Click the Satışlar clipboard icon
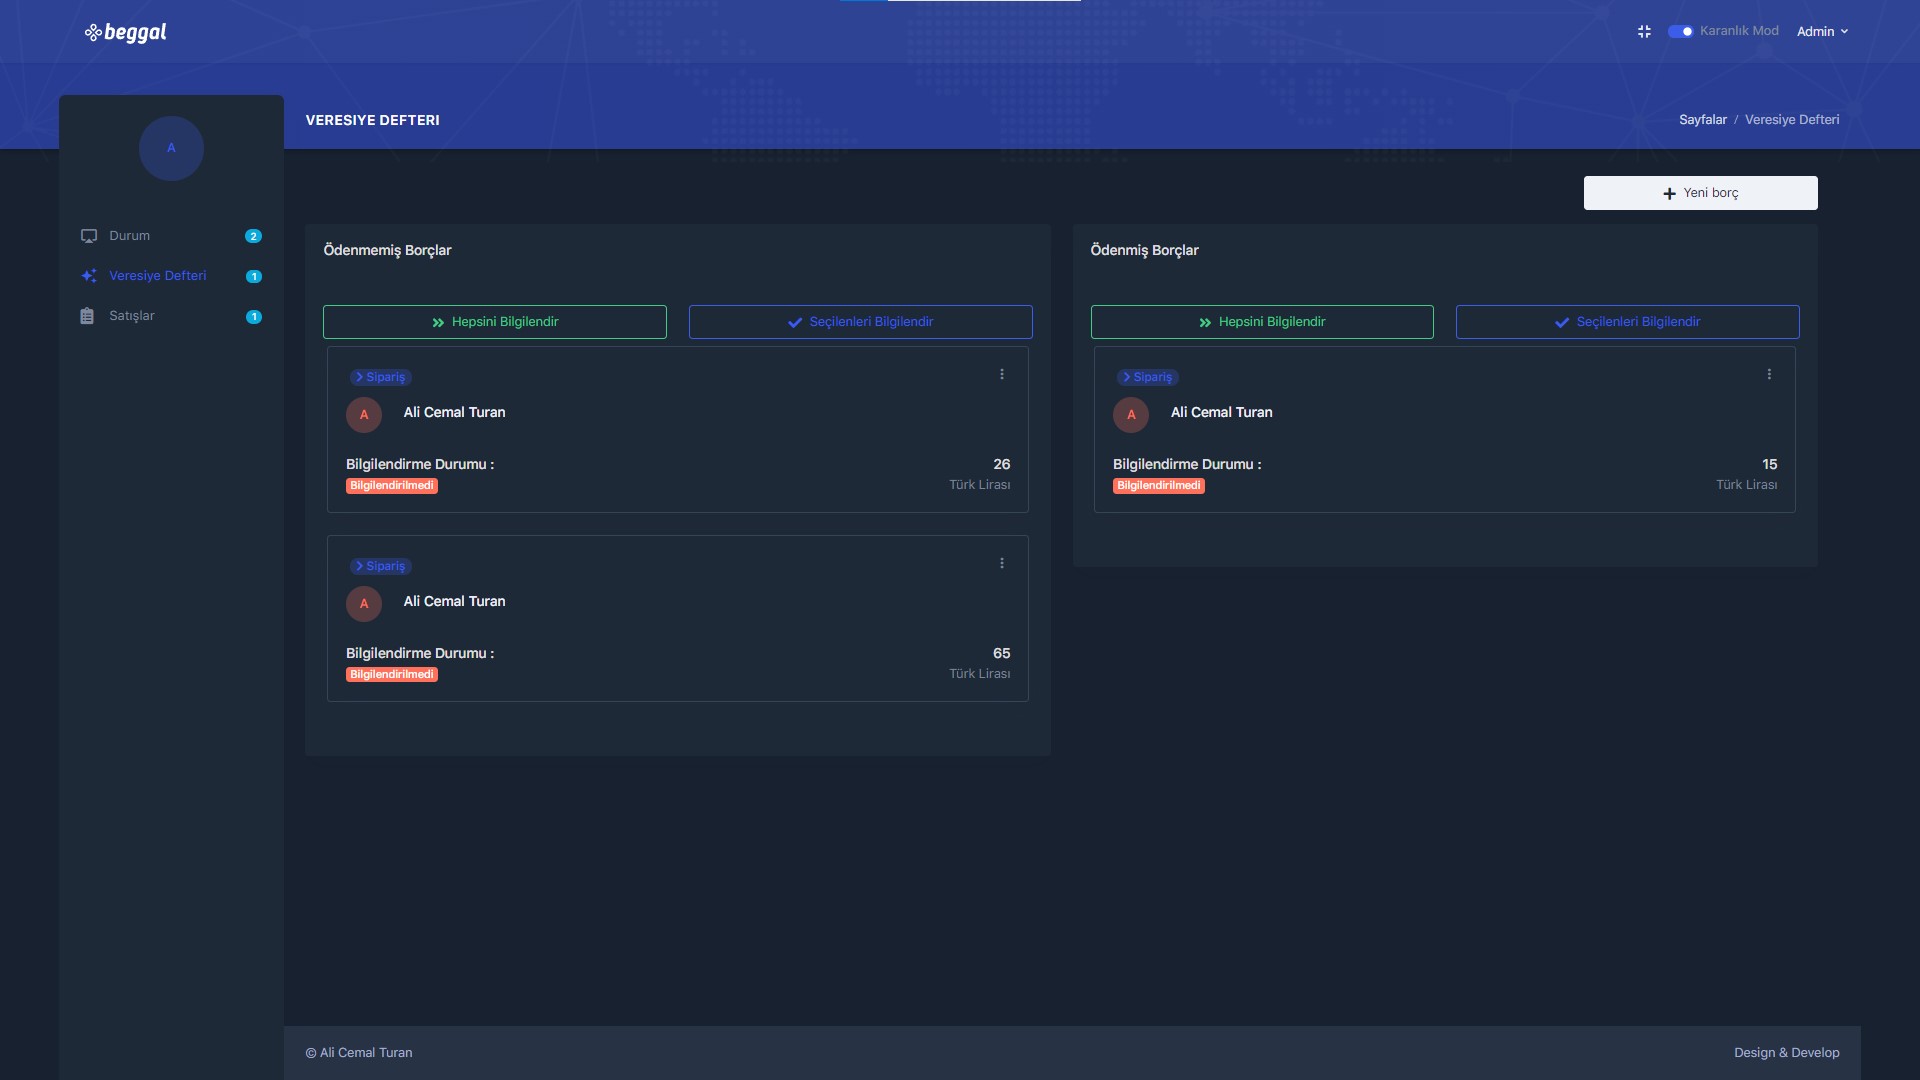The width and height of the screenshot is (1920, 1080). click(x=87, y=316)
